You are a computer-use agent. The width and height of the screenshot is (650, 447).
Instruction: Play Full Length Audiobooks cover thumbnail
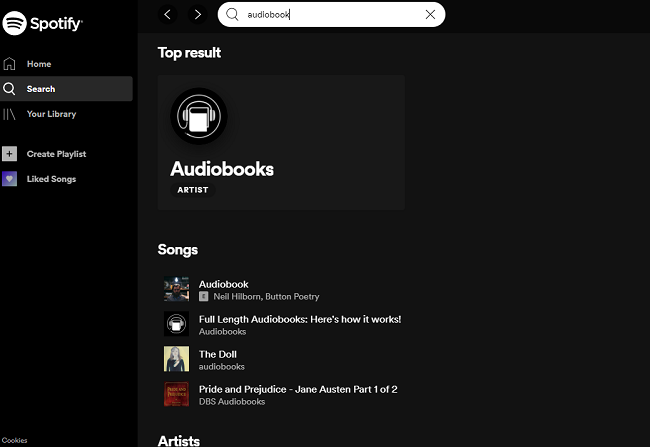pos(177,324)
